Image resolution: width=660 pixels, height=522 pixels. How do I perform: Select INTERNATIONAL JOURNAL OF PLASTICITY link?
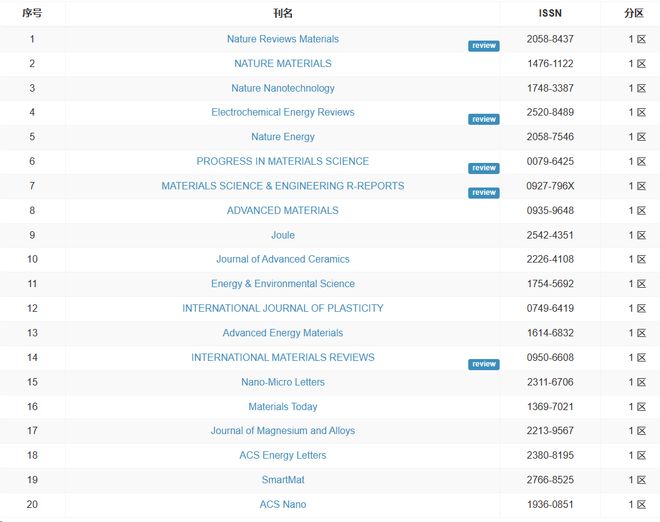pyautogui.click(x=282, y=309)
